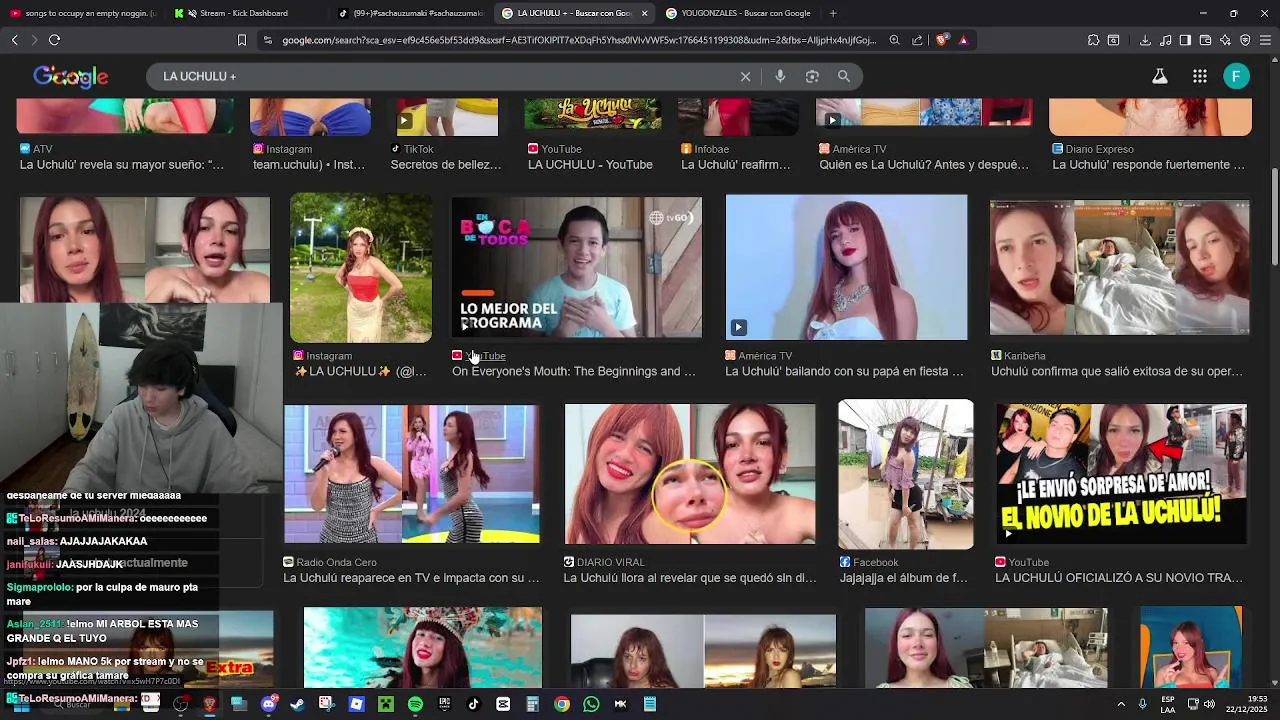
Task: Open 'LA UCHULU - YouTube' result link
Action: (x=590, y=165)
